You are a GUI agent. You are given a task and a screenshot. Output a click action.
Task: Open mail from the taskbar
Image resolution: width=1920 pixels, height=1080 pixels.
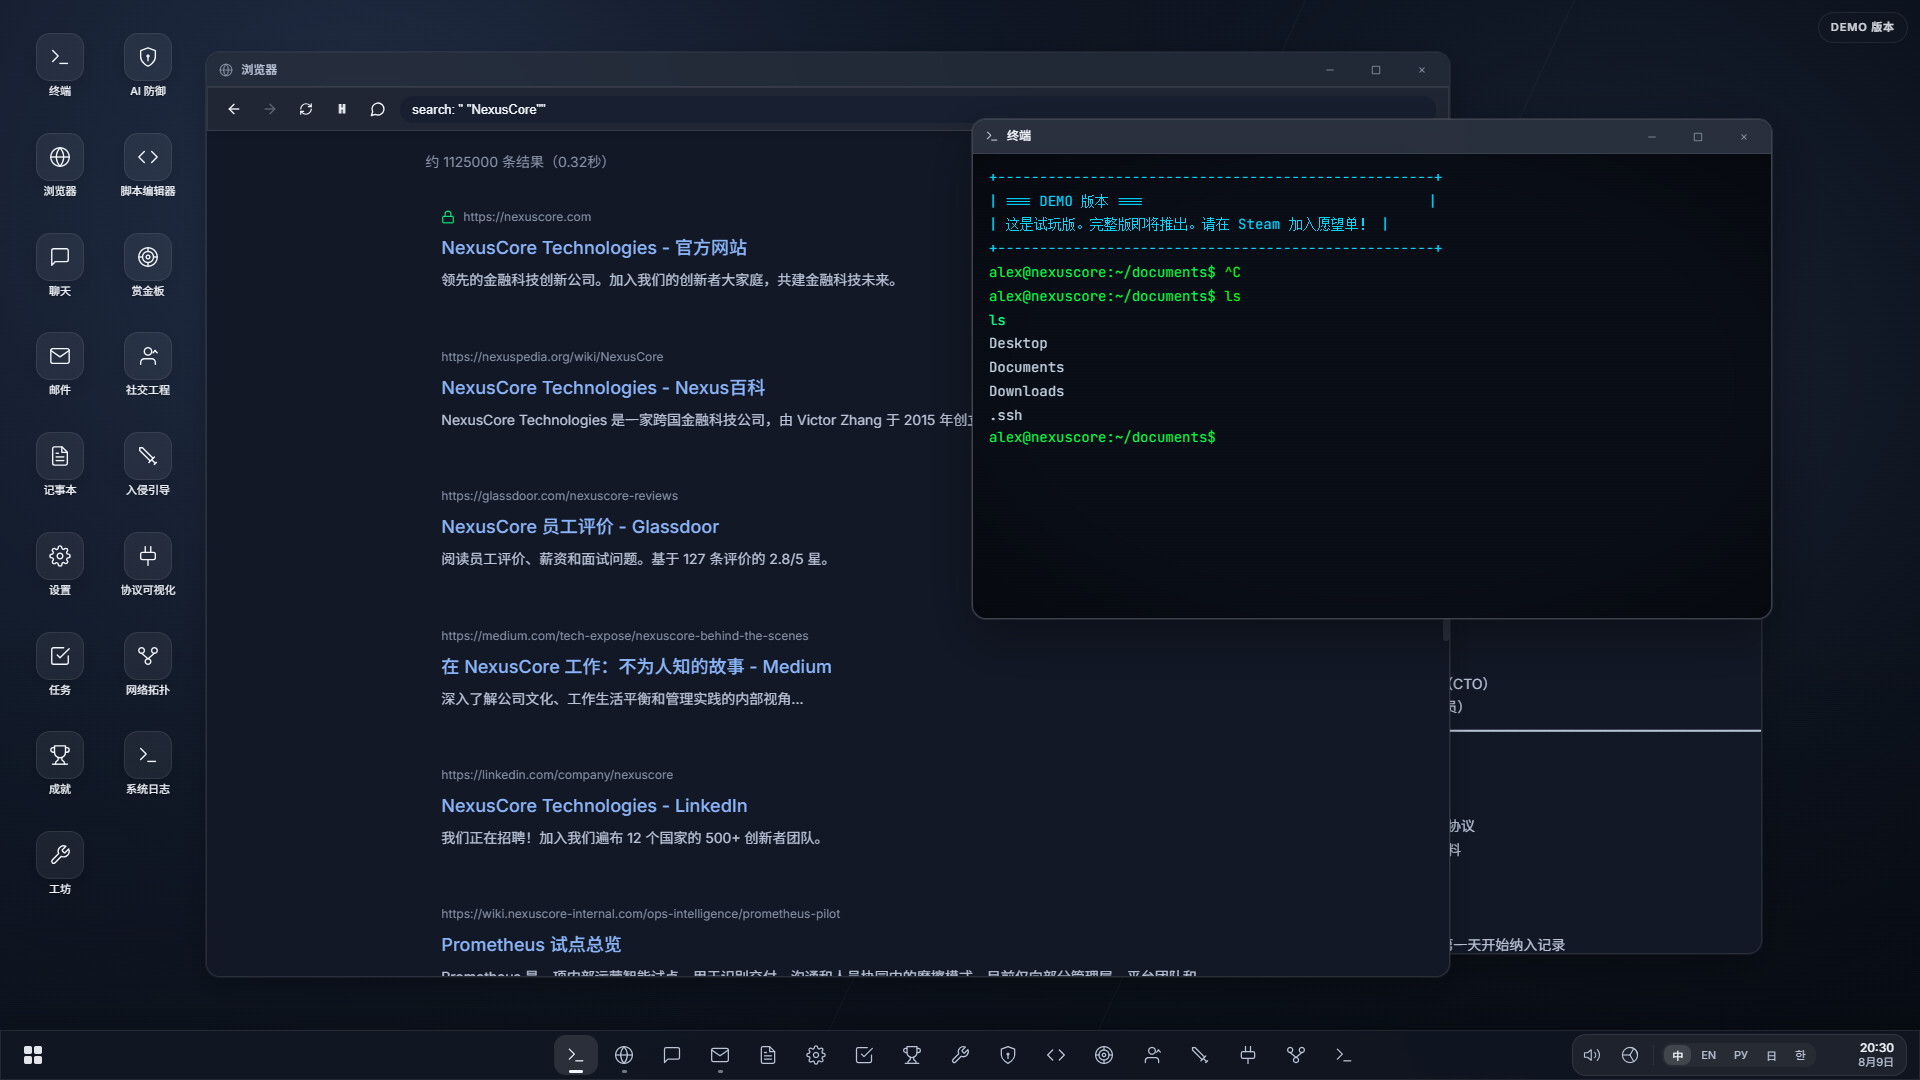coord(720,1055)
